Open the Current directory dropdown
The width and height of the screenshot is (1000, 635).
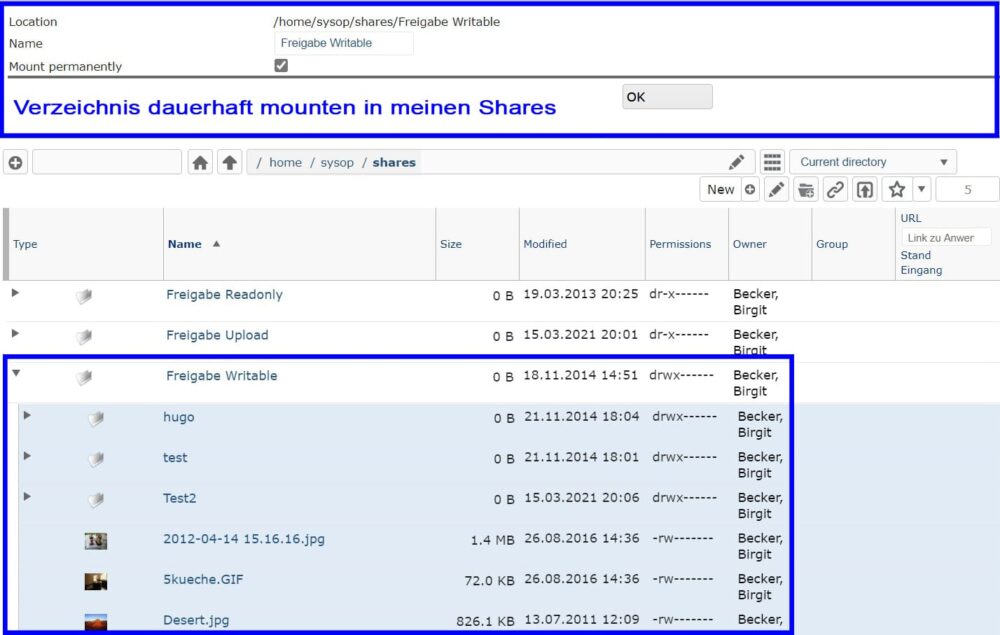872,162
